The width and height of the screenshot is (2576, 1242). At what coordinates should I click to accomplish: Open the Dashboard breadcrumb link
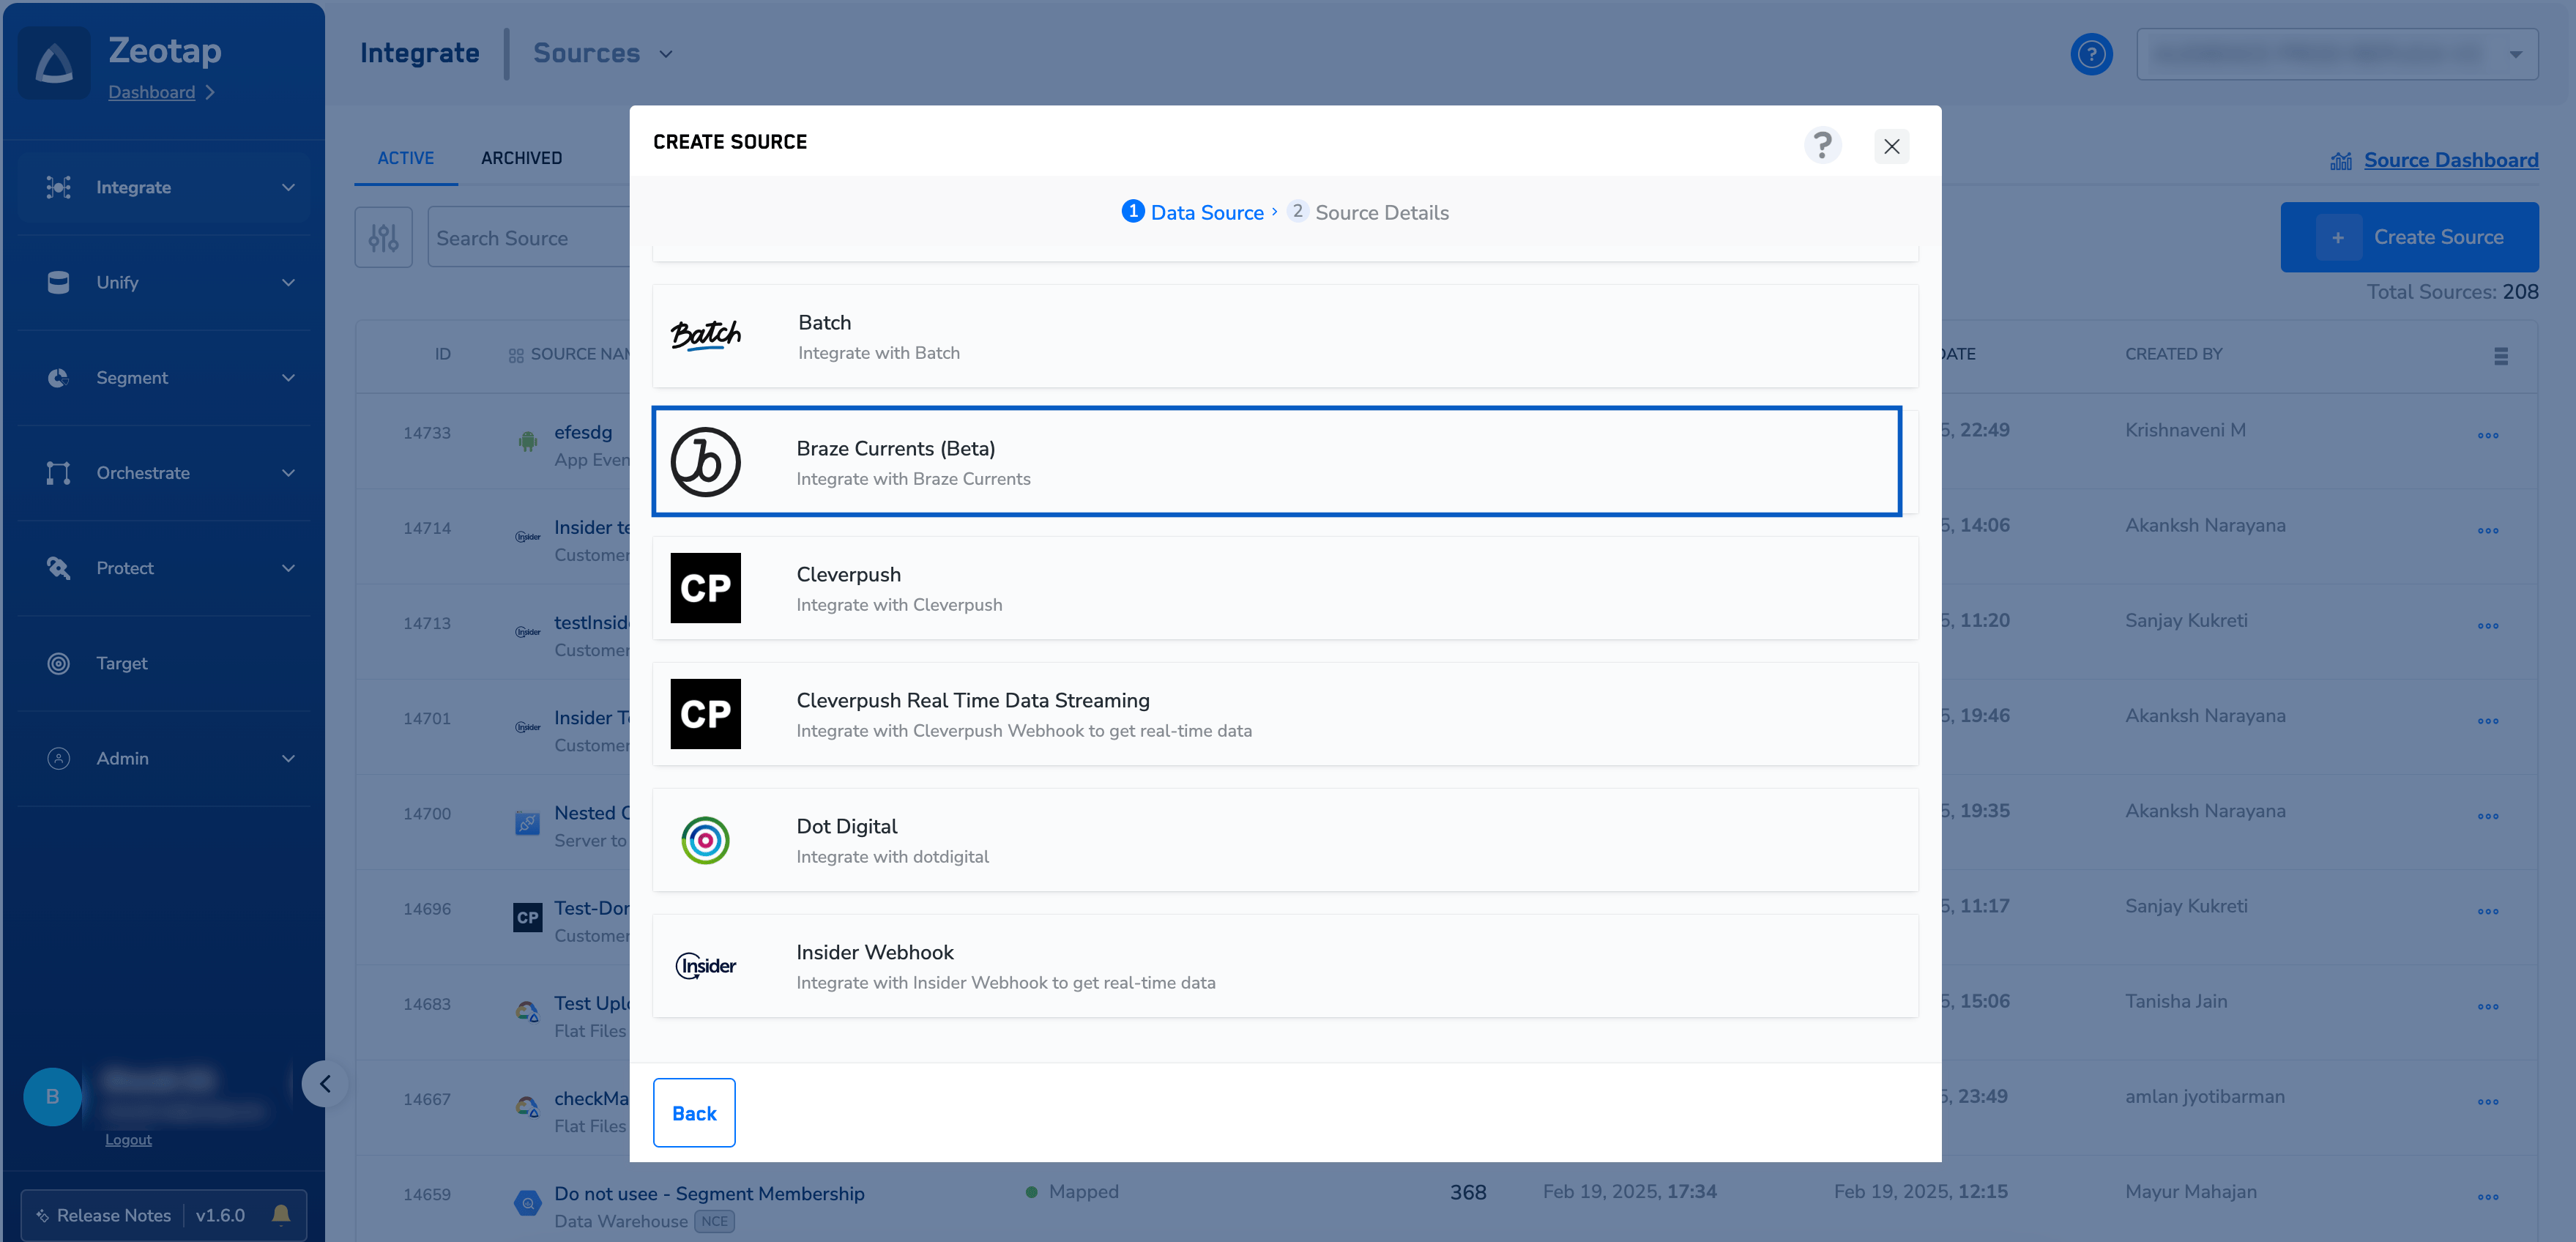[x=151, y=92]
